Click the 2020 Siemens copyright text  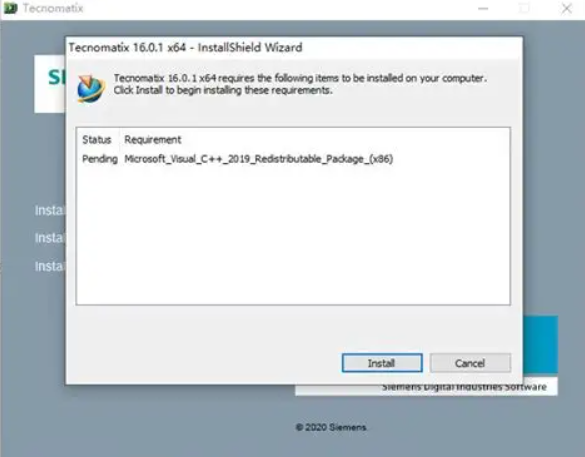tap(331, 427)
